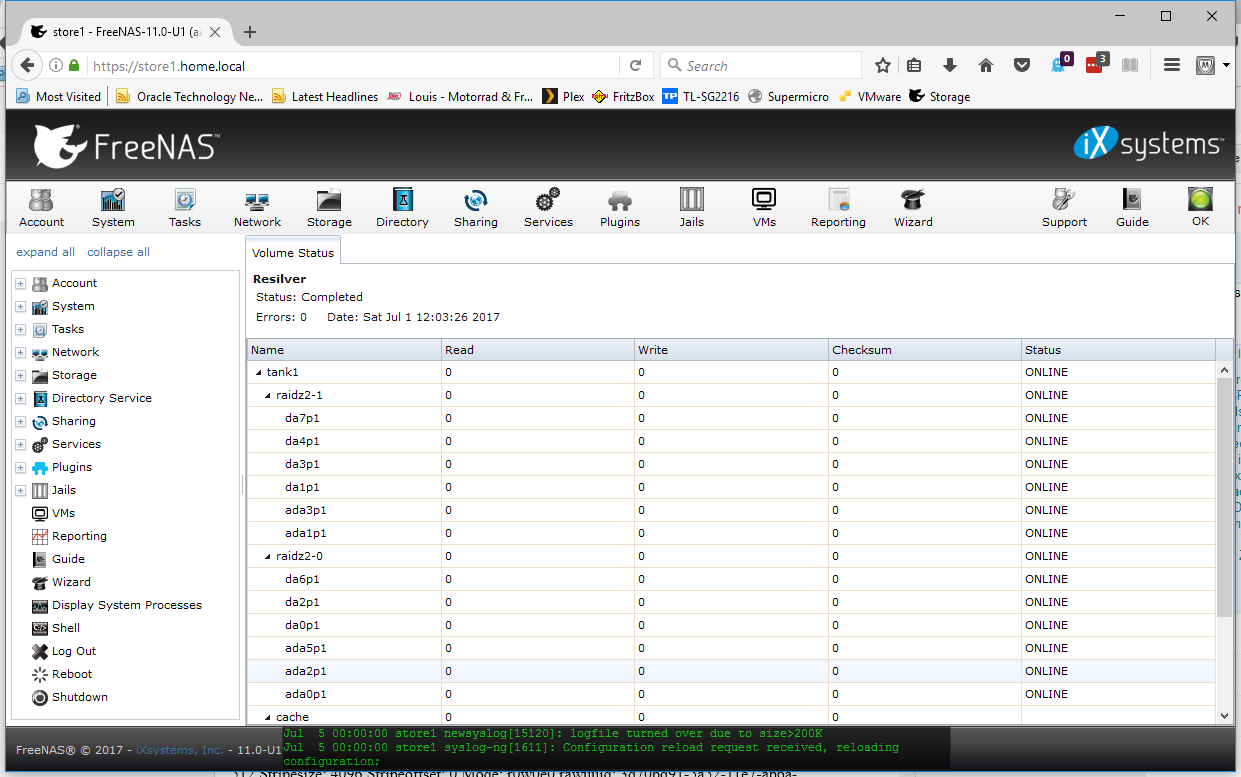The image size is (1241, 777).
Task: Select the Jails icon
Action: click(691, 207)
